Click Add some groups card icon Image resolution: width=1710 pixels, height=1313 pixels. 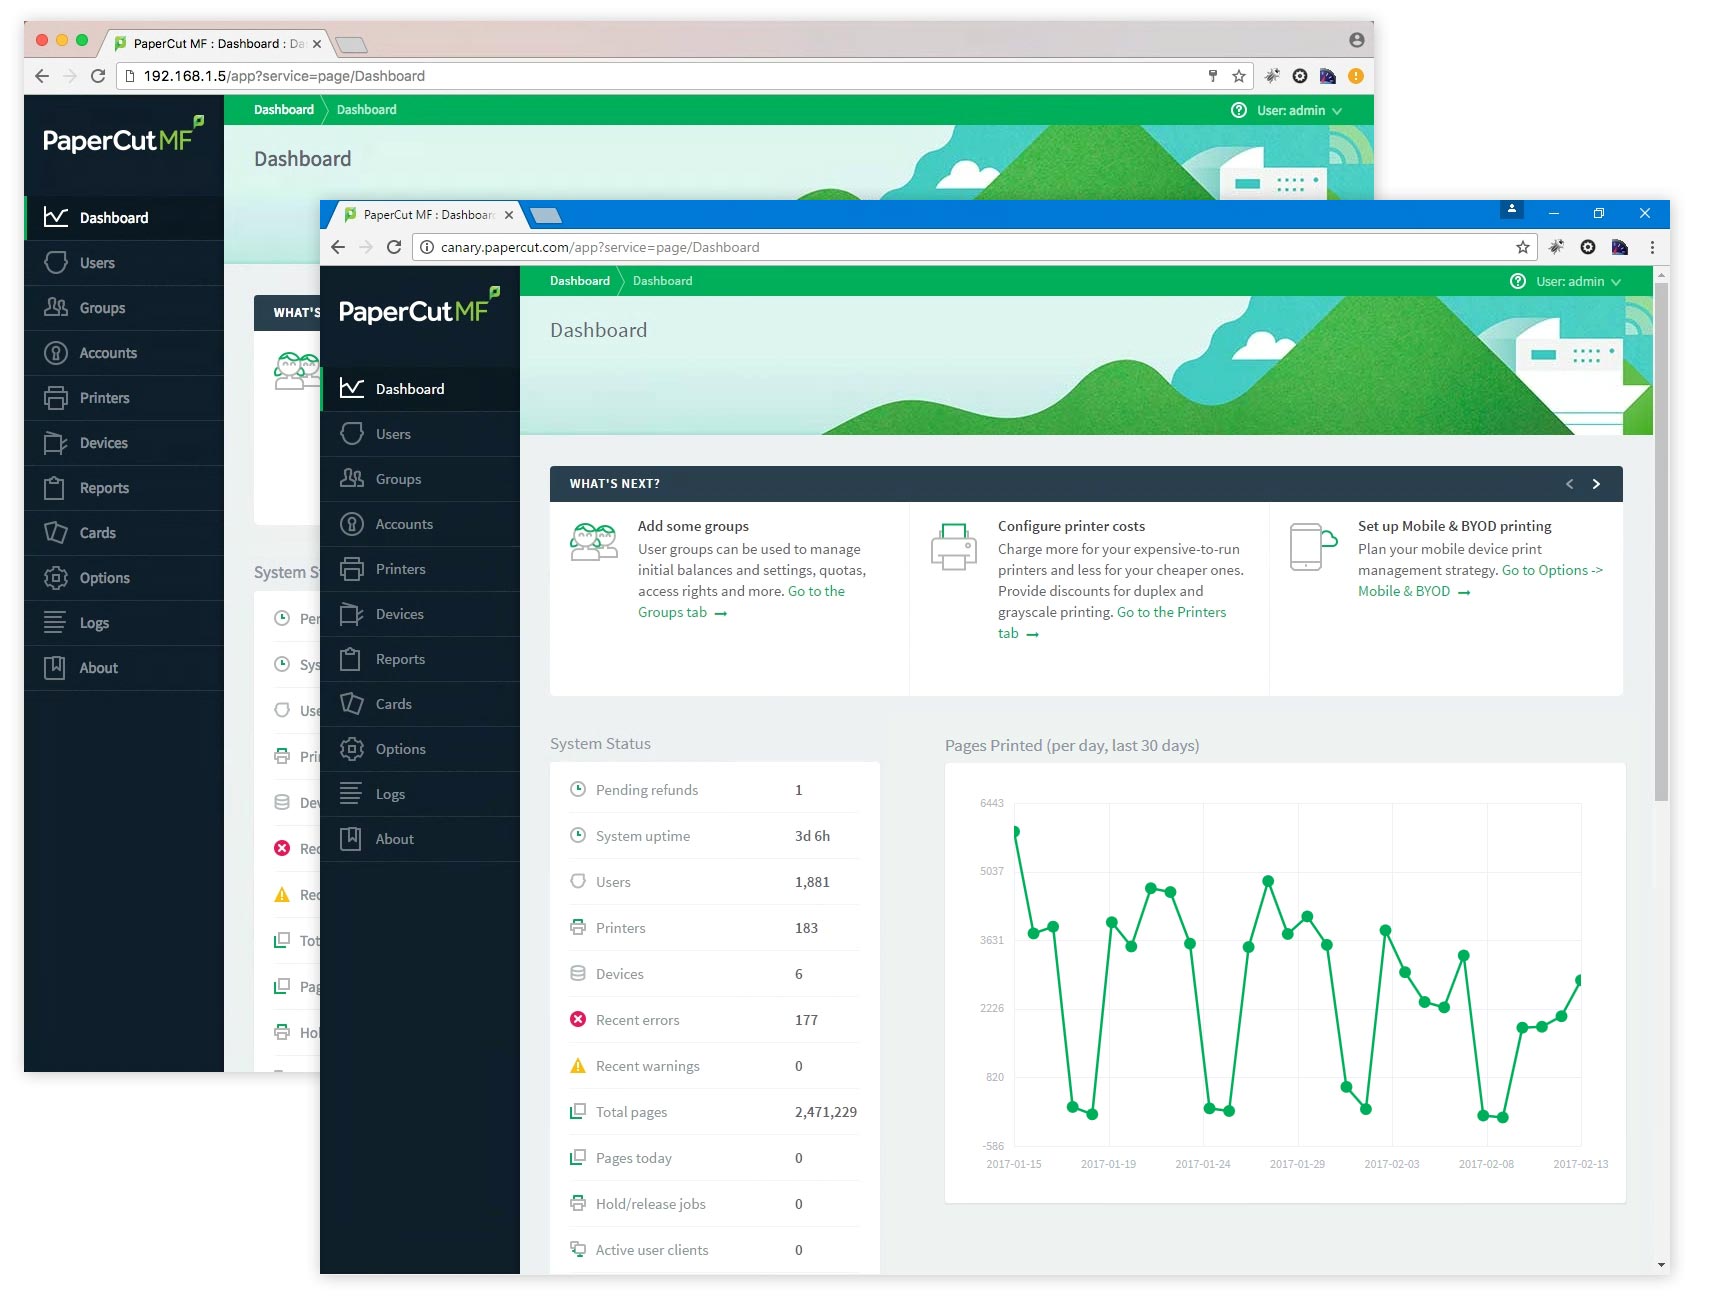594,542
